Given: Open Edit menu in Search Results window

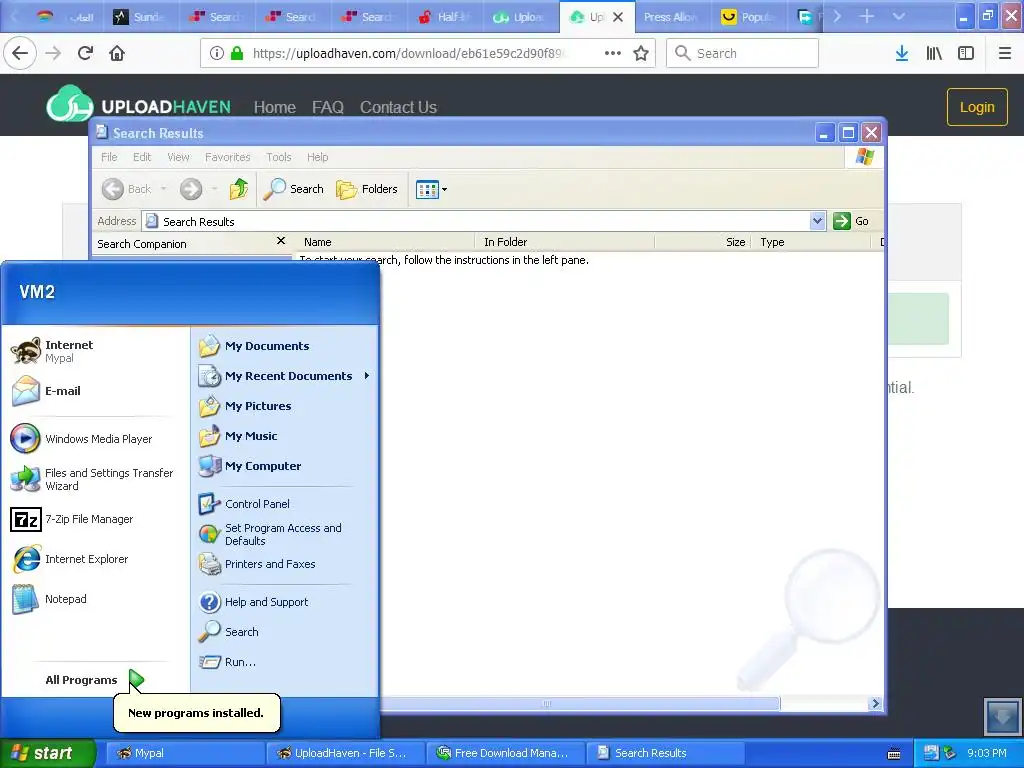Looking at the screenshot, I should pyautogui.click(x=142, y=157).
